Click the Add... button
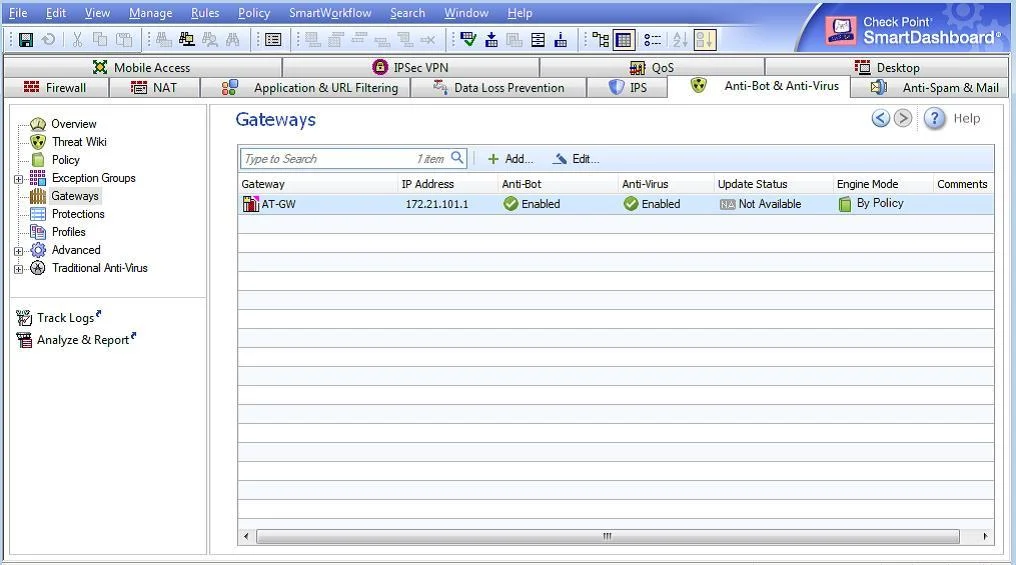This screenshot has height=565, width=1016. point(511,159)
